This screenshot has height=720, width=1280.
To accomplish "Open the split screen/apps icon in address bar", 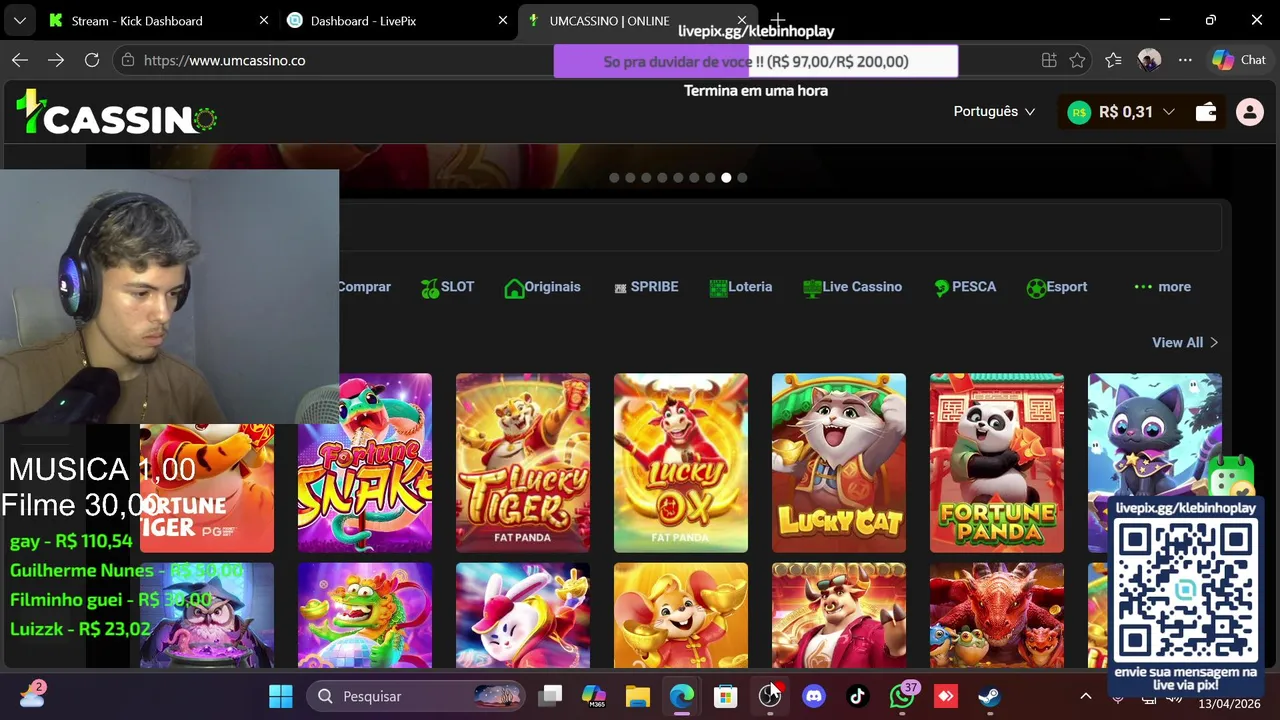I will (x=1049, y=60).
